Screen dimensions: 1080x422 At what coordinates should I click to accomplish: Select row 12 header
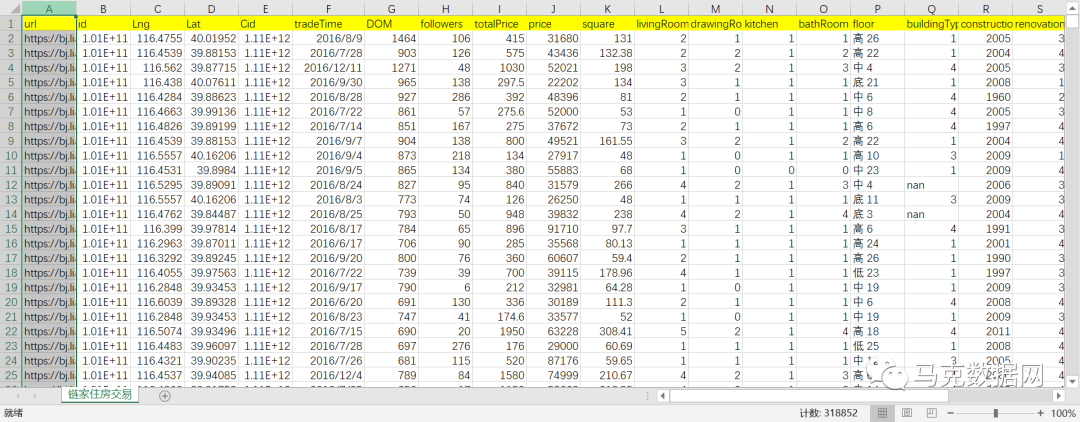[x=10, y=184]
